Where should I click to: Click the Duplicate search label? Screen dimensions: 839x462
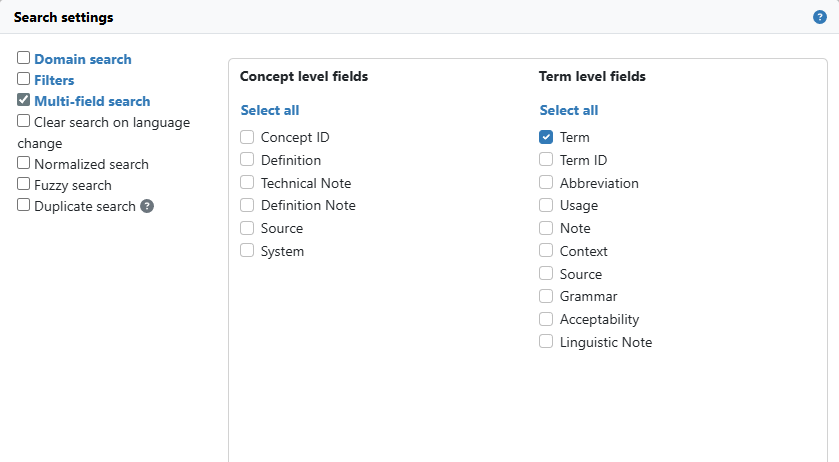(x=85, y=207)
